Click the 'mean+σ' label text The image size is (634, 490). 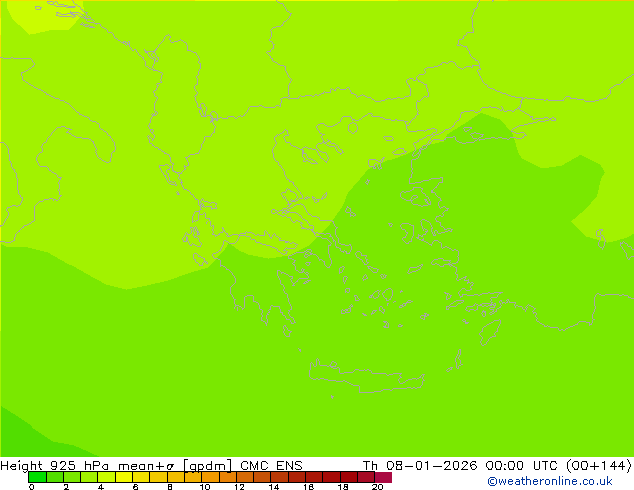point(146,466)
